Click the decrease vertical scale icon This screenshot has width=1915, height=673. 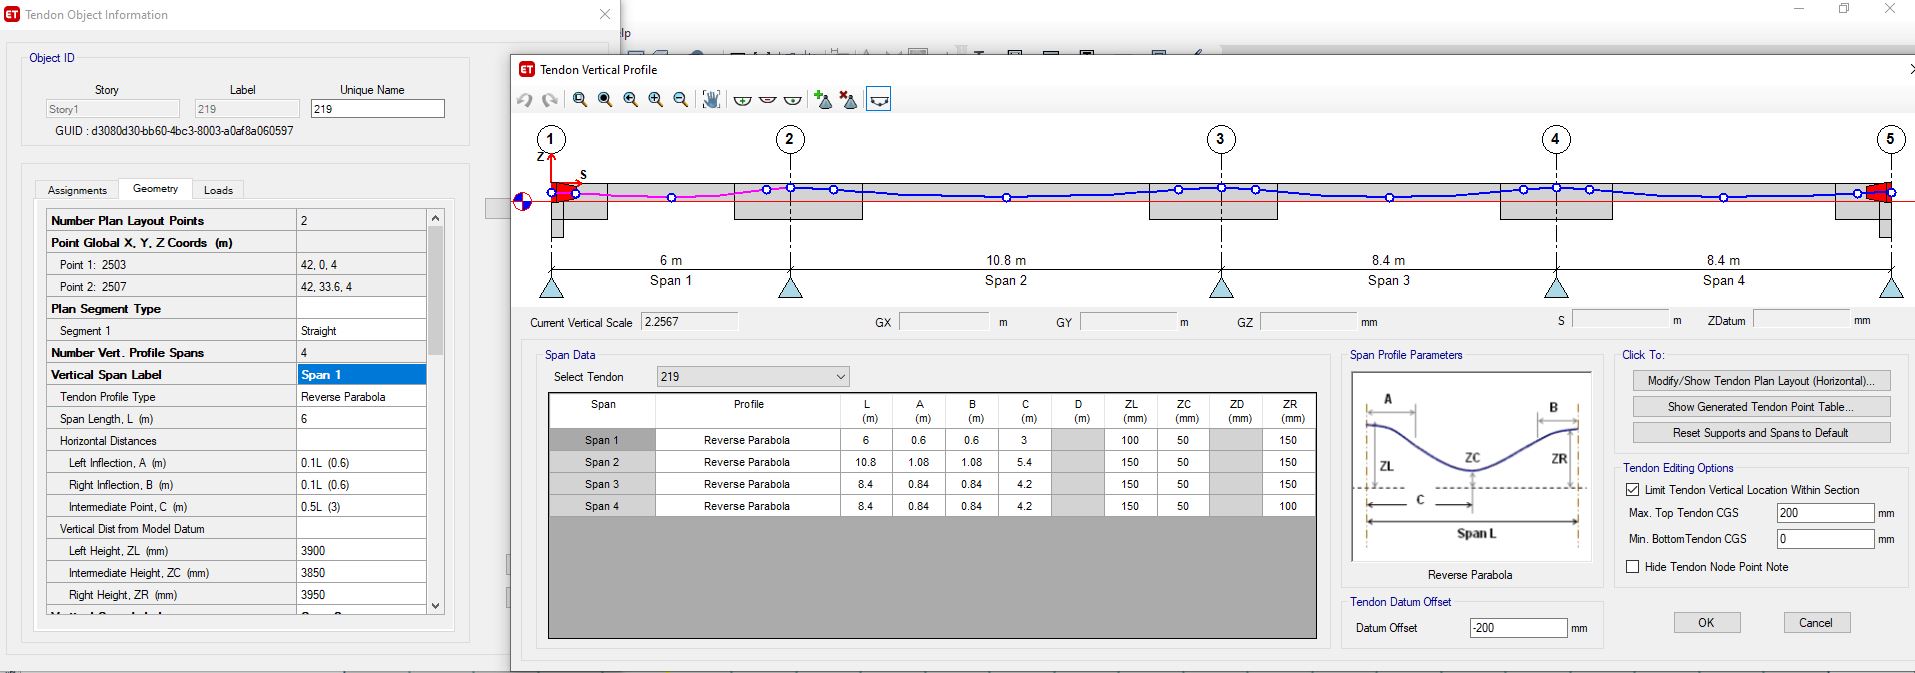pyautogui.click(x=767, y=100)
